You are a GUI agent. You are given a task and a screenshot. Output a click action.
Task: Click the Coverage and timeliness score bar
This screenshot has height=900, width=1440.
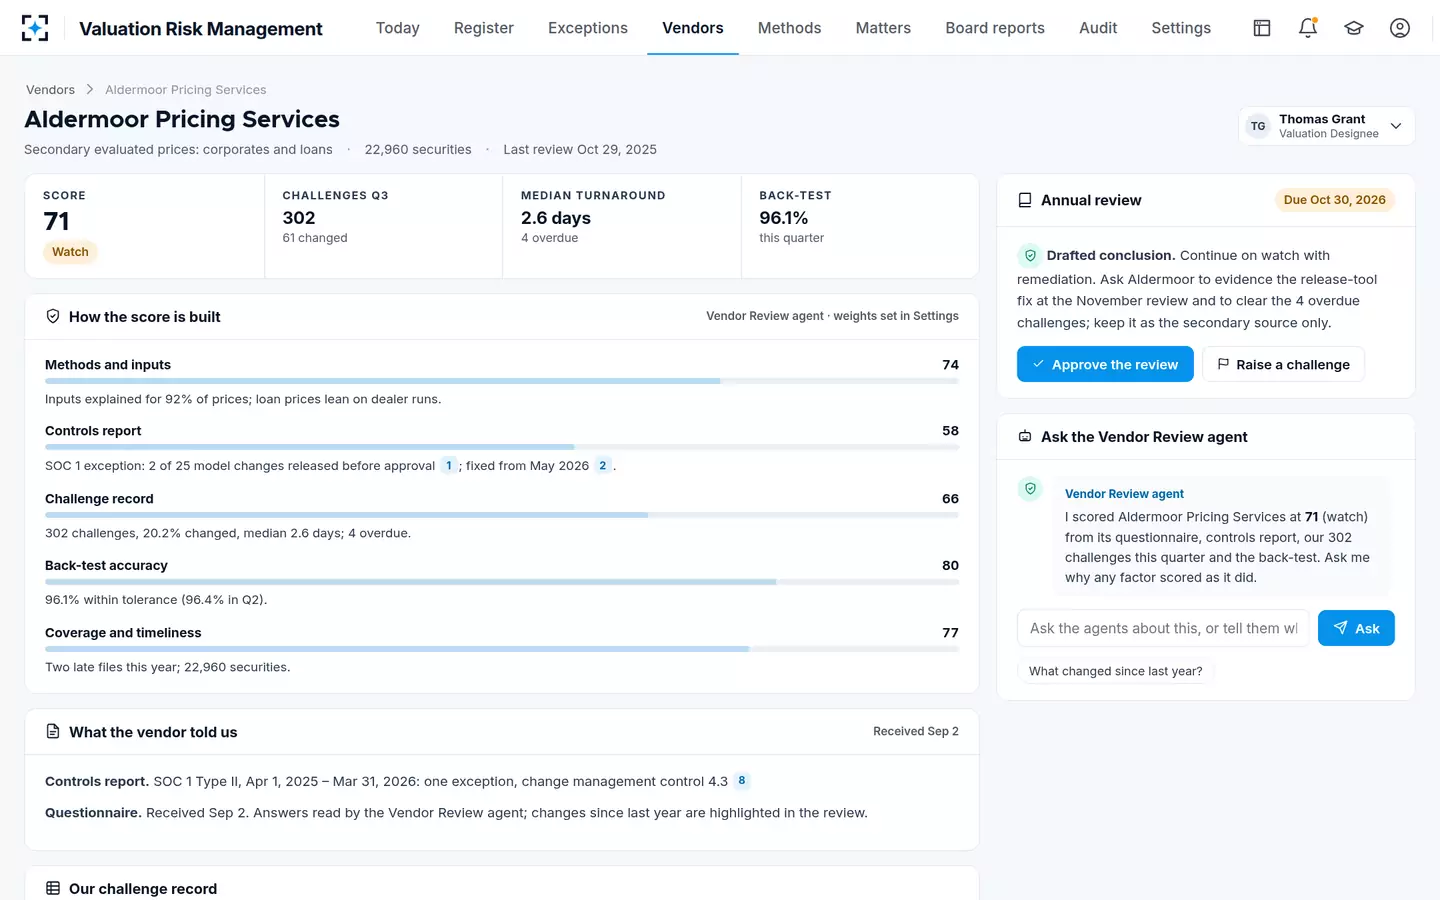pyautogui.click(x=502, y=649)
